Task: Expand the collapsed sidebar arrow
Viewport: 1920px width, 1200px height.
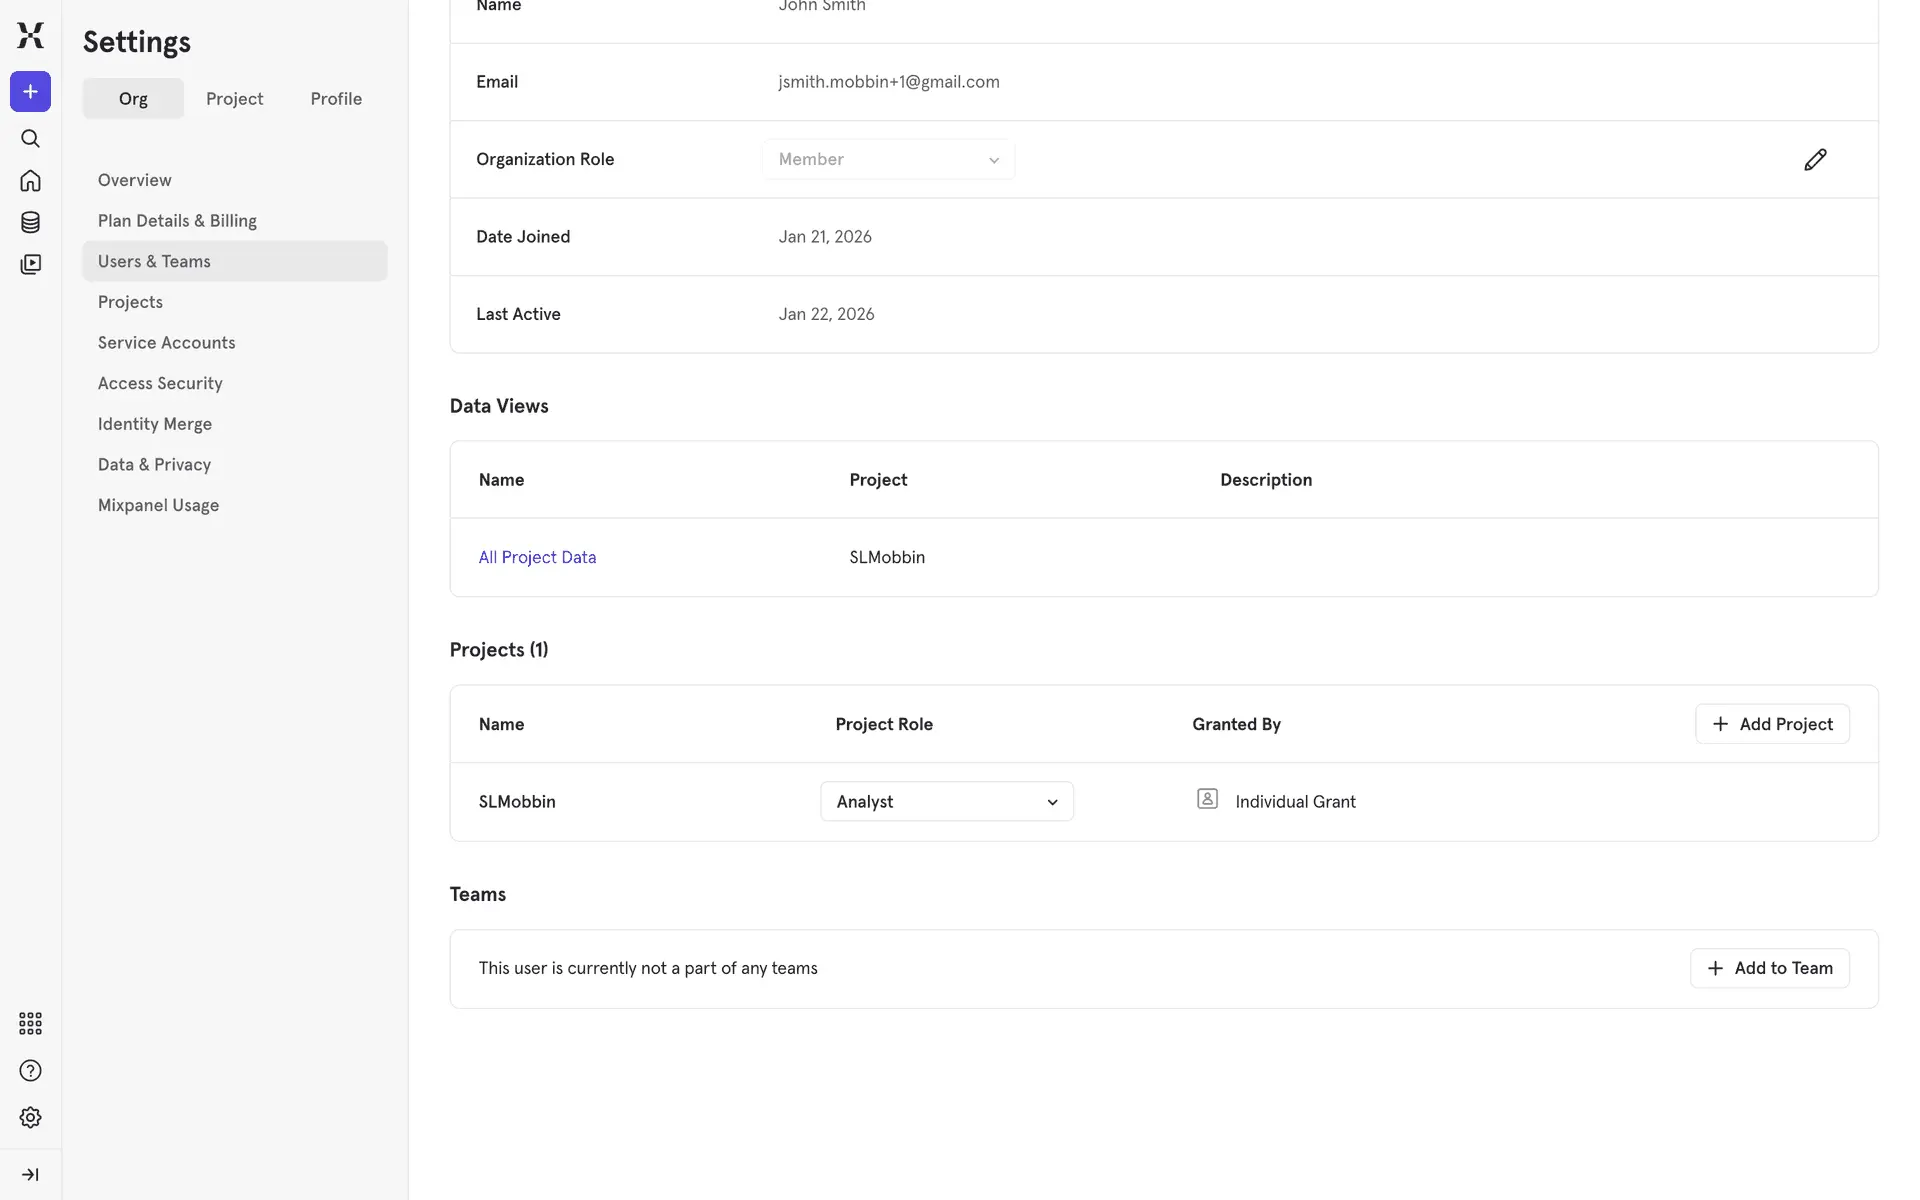Action: point(30,1175)
